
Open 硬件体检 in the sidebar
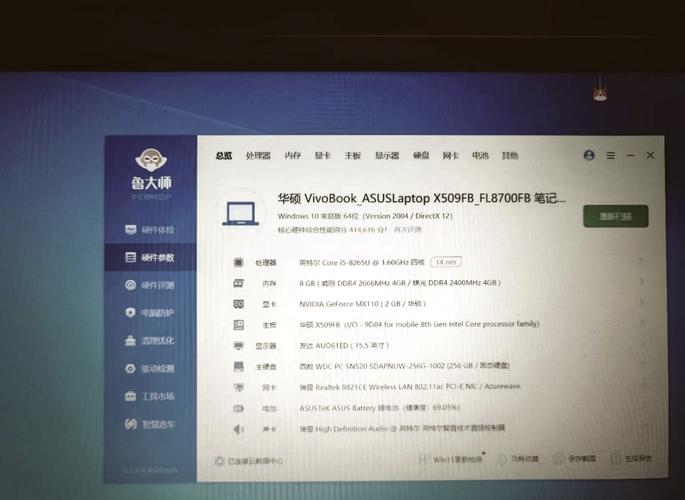click(x=150, y=230)
